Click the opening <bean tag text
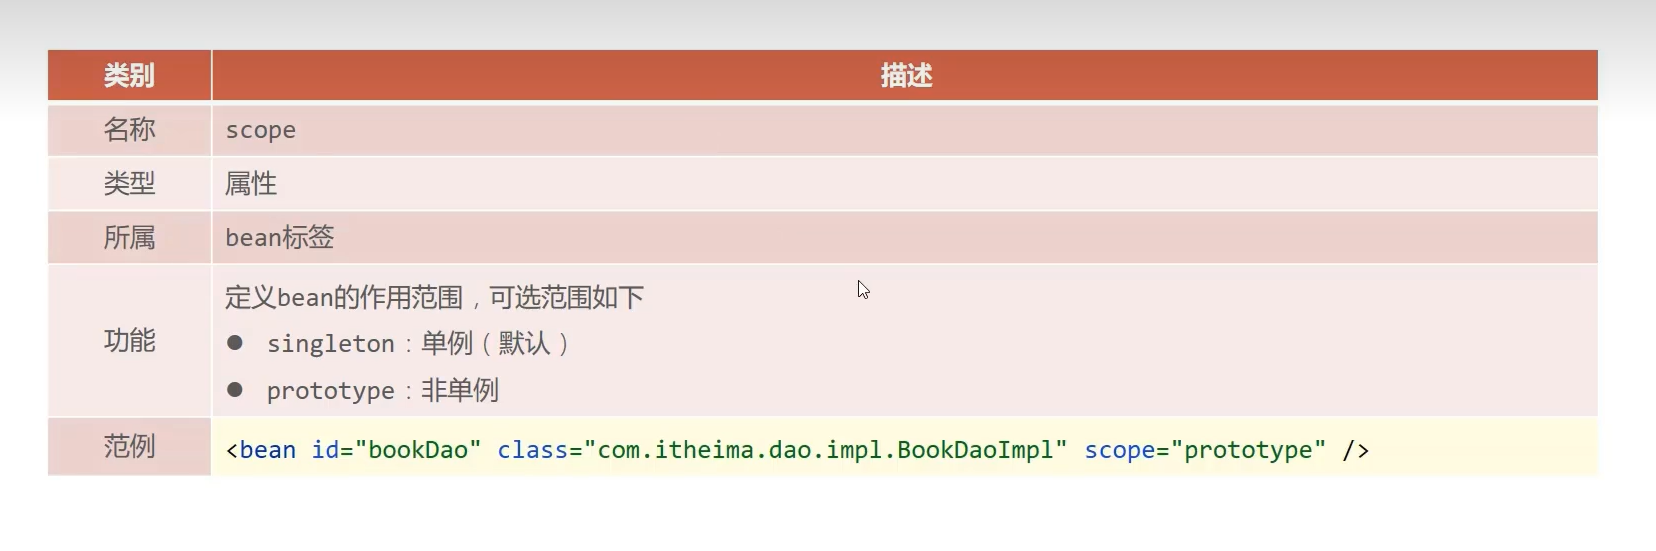Image resolution: width=1656 pixels, height=551 pixels. click(x=261, y=450)
